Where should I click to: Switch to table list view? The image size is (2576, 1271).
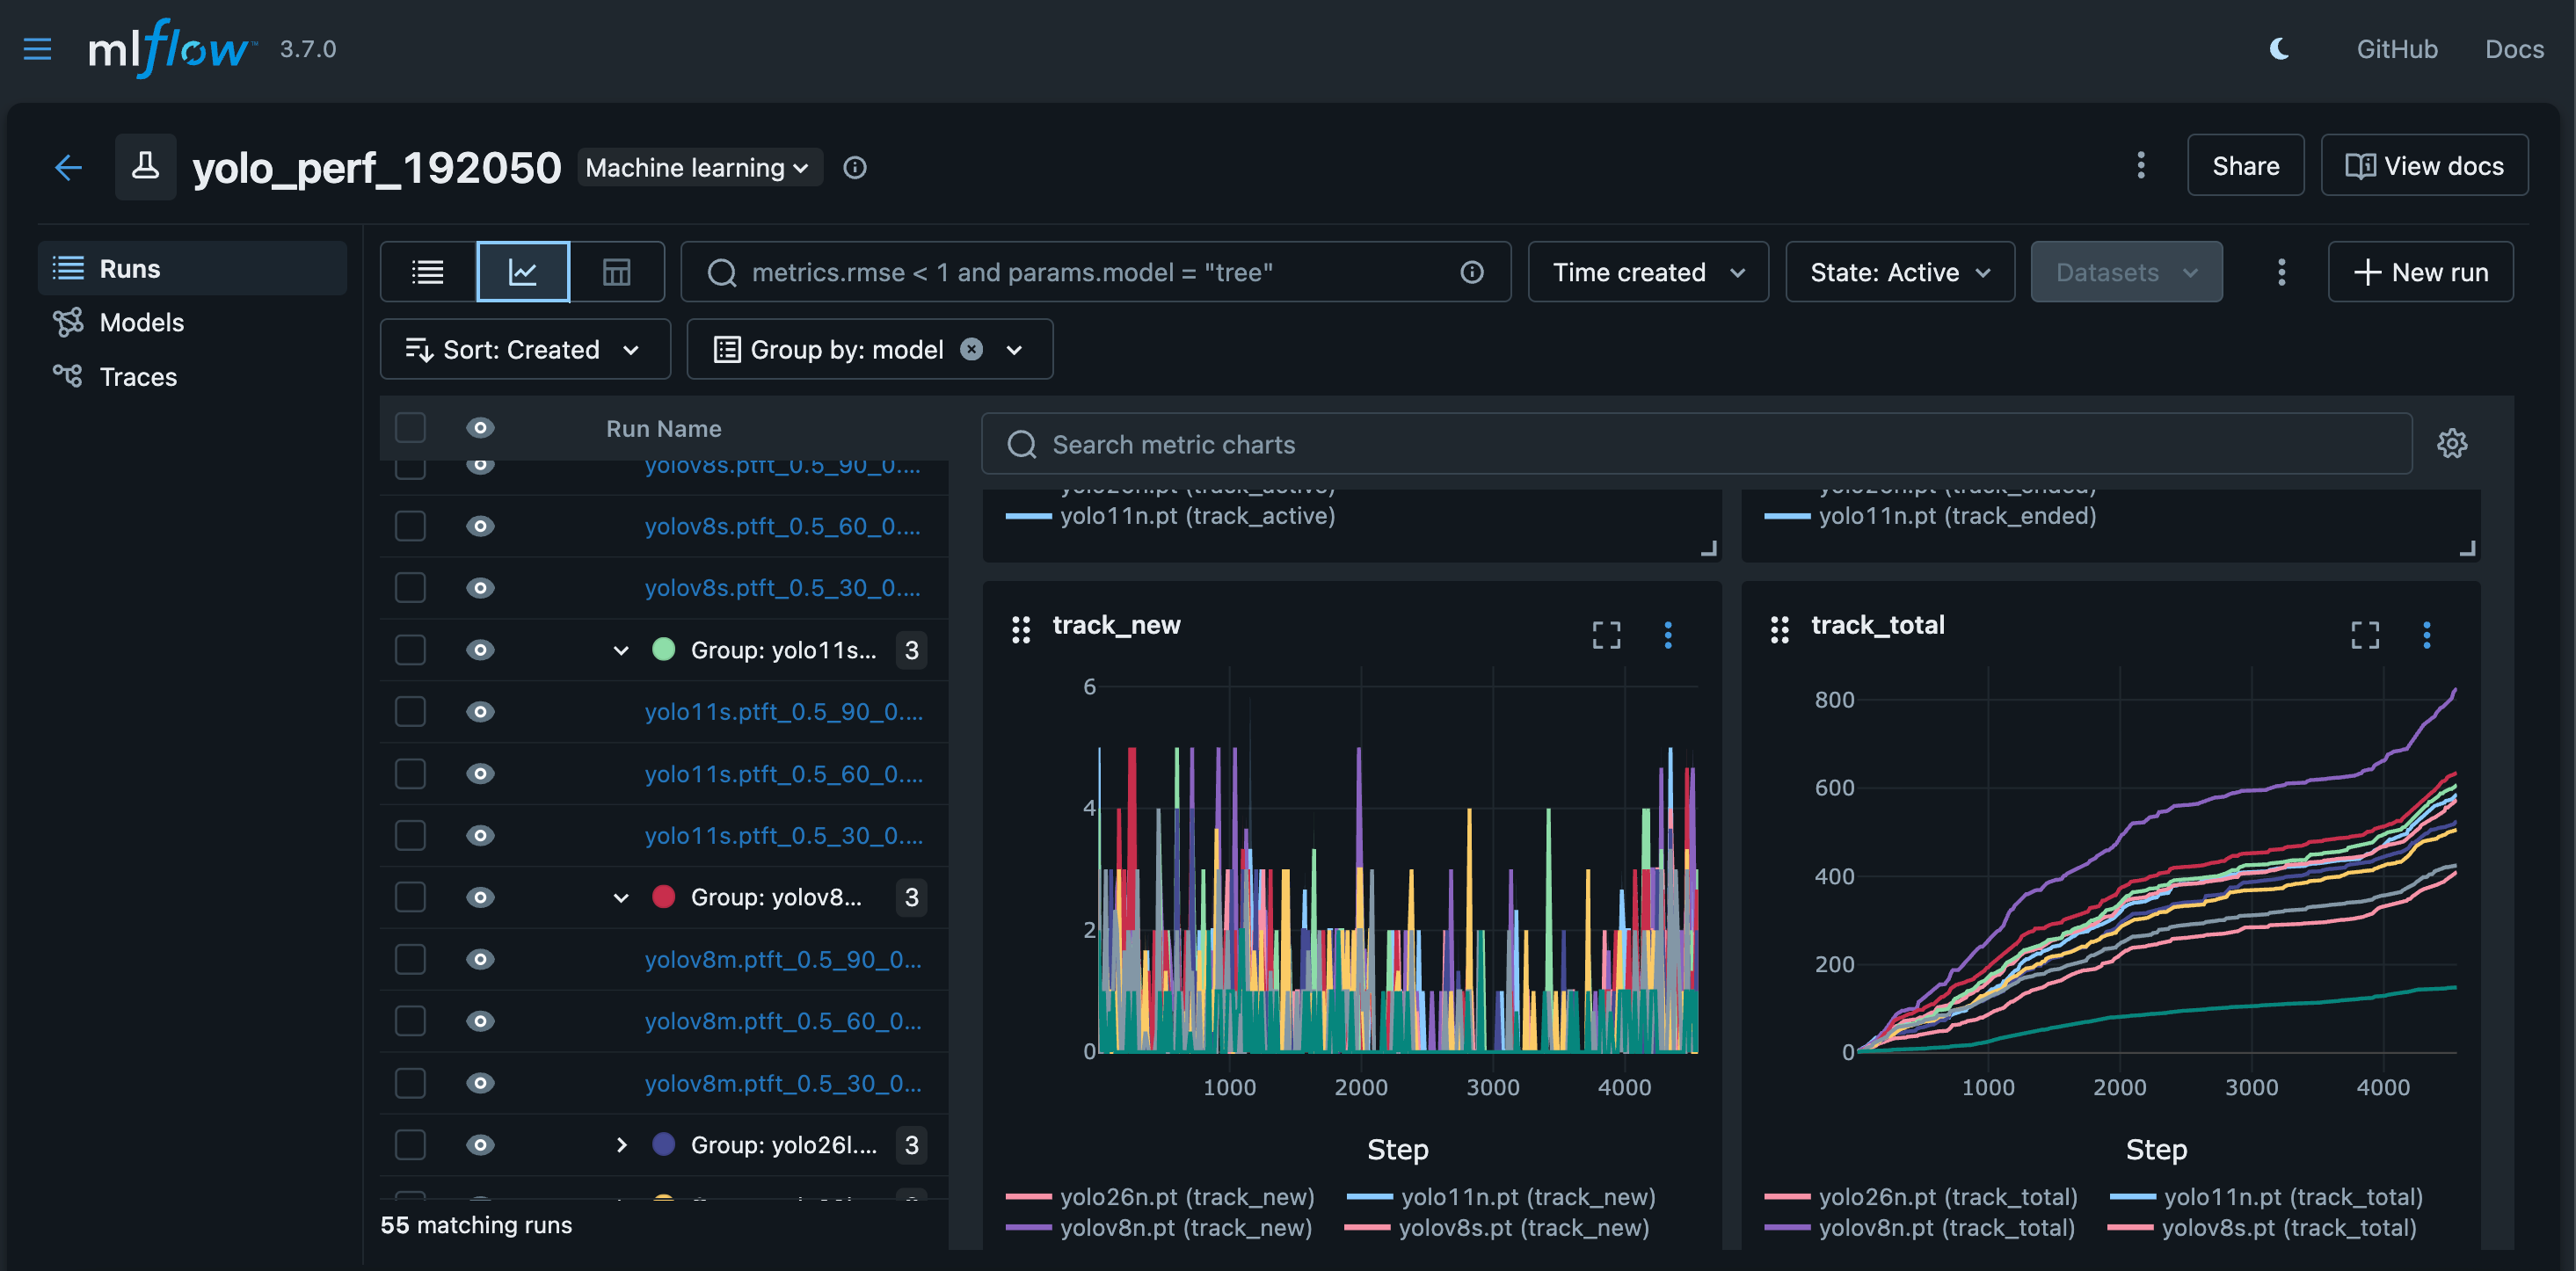pos(428,272)
